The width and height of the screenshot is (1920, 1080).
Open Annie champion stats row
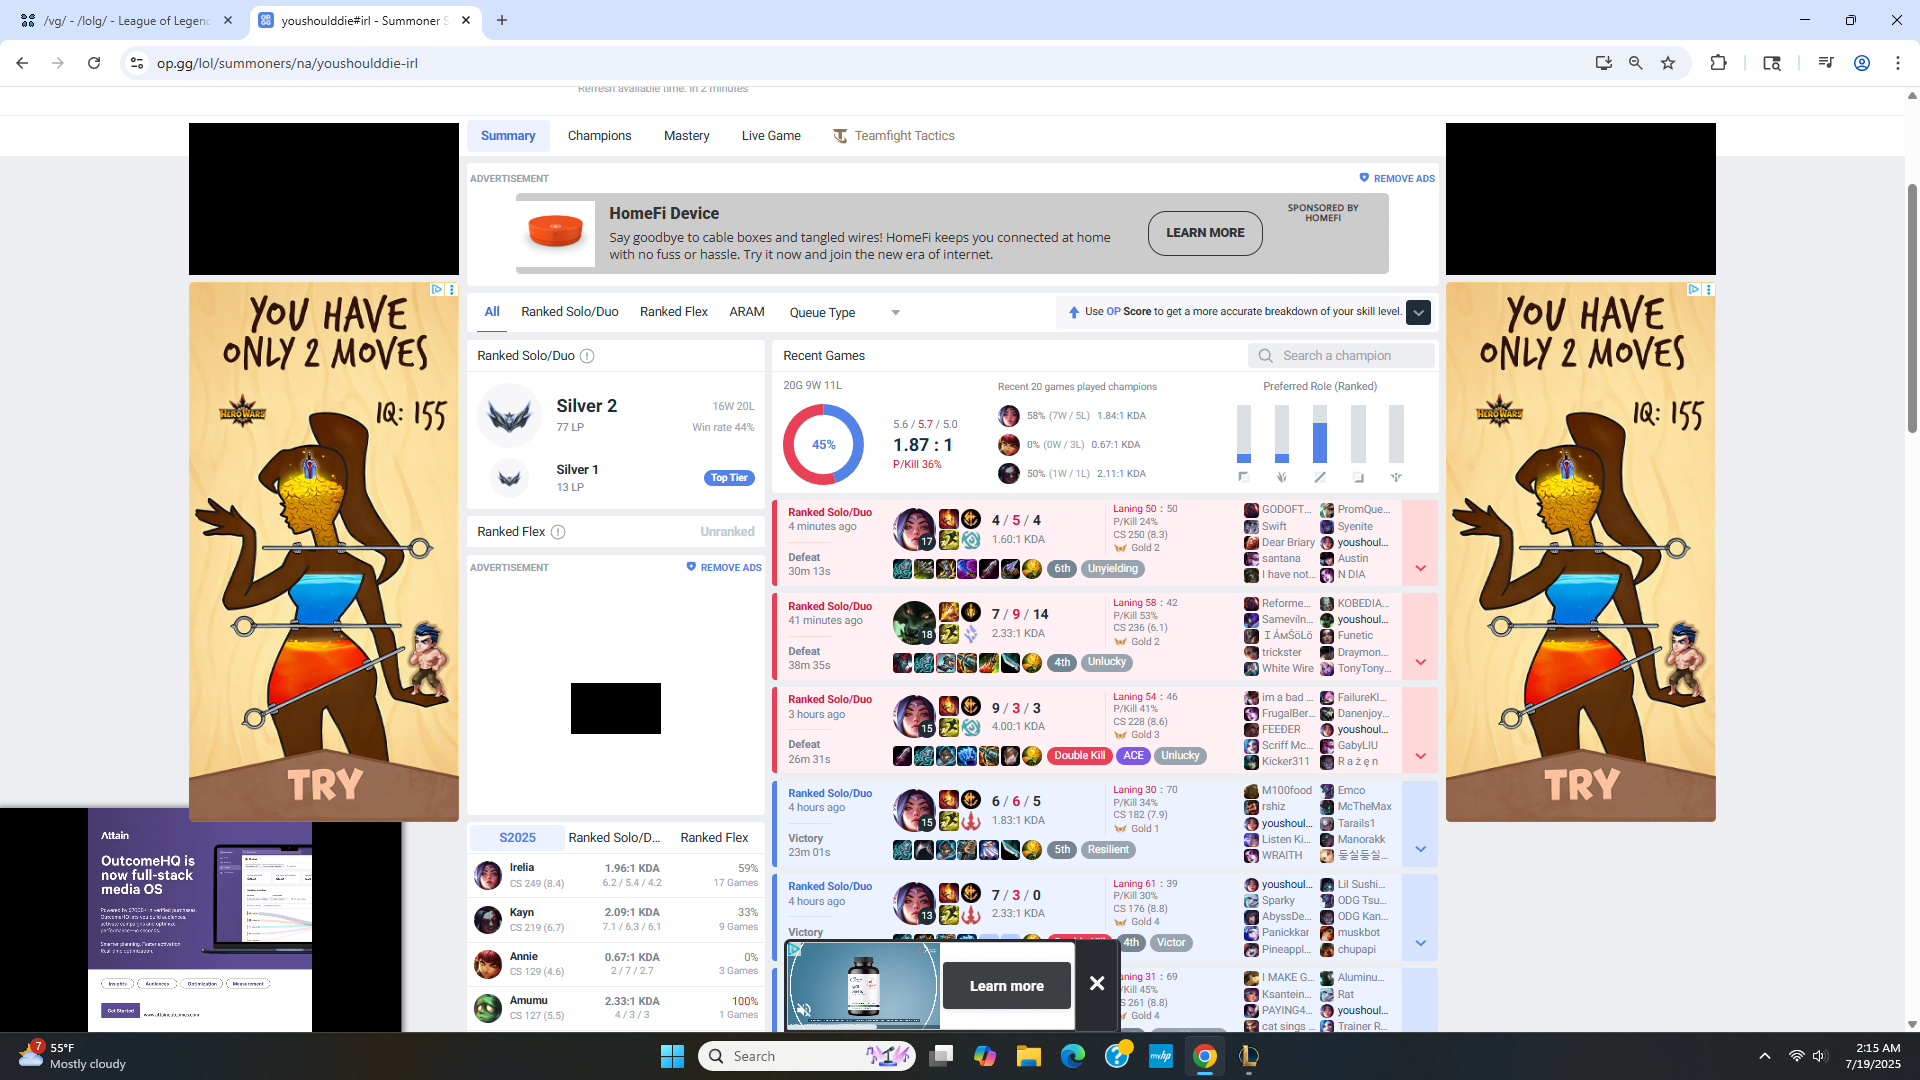pos(616,964)
